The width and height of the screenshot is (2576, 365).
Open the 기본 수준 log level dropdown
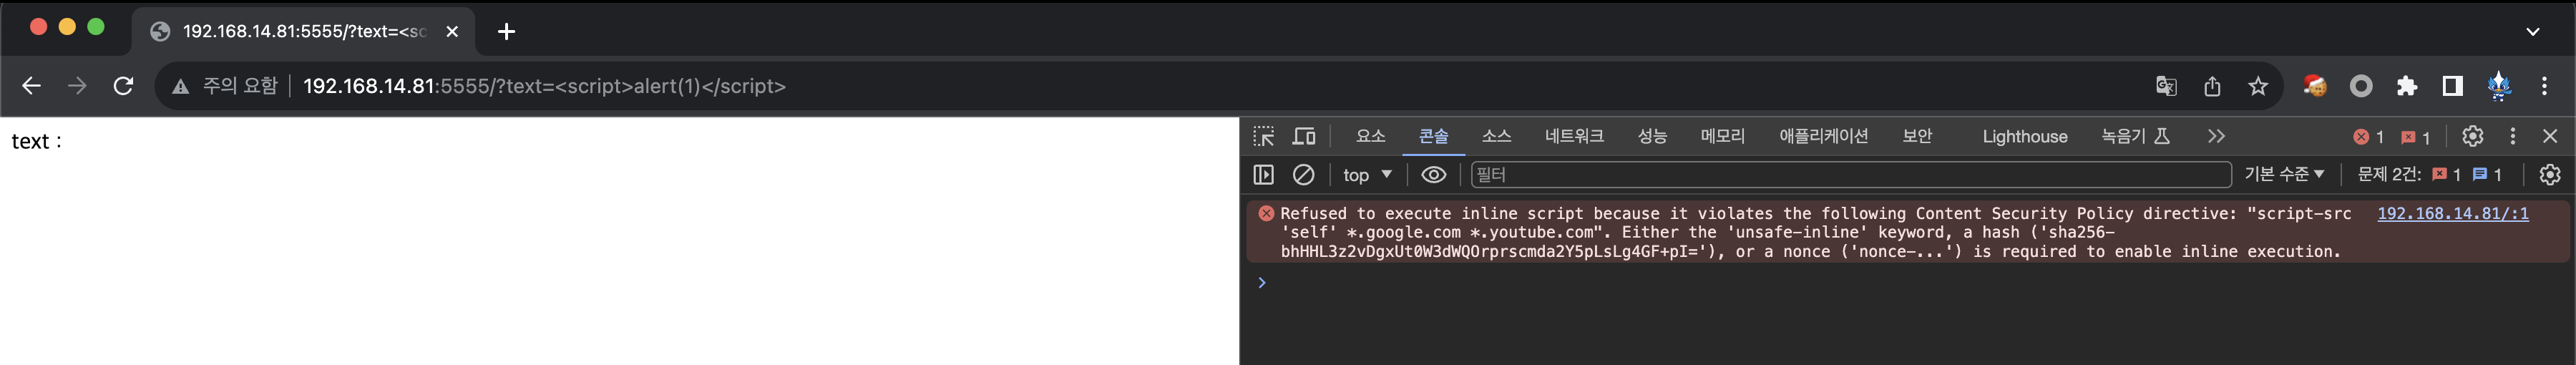pyautogui.click(x=2284, y=175)
